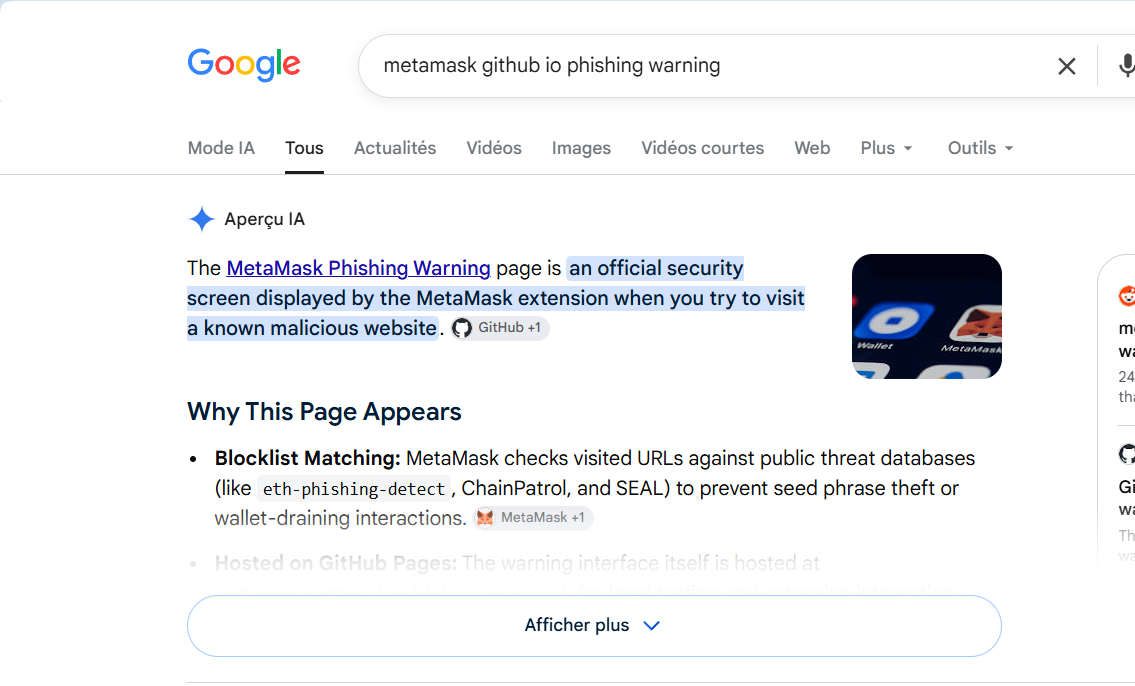Viewport: 1135px width, 686px height.
Task: Select the Vidéos tab
Action: (x=494, y=148)
